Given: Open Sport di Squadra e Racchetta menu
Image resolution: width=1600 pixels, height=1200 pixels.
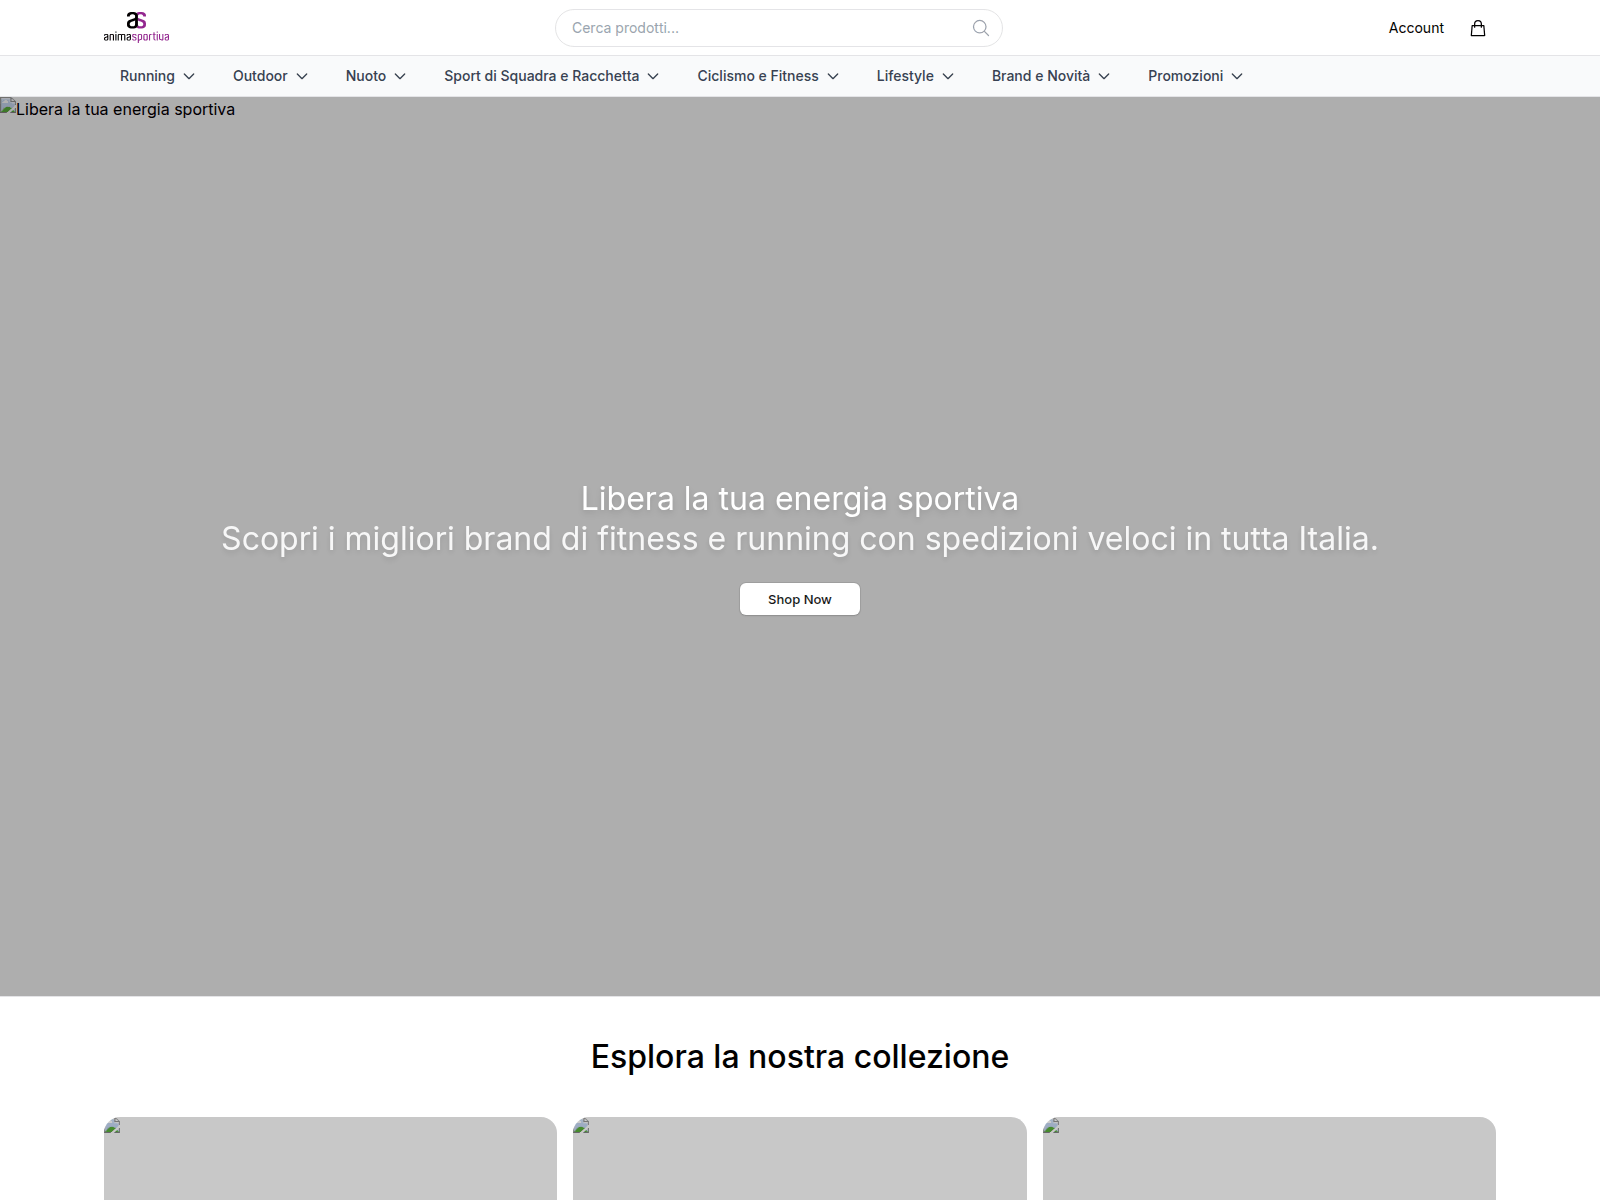Looking at the screenshot, I should (x=552, y=76).
